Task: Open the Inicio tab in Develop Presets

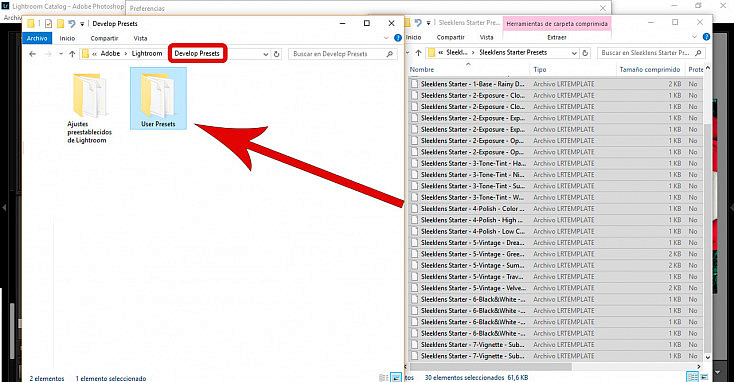Action: point(67,38)
